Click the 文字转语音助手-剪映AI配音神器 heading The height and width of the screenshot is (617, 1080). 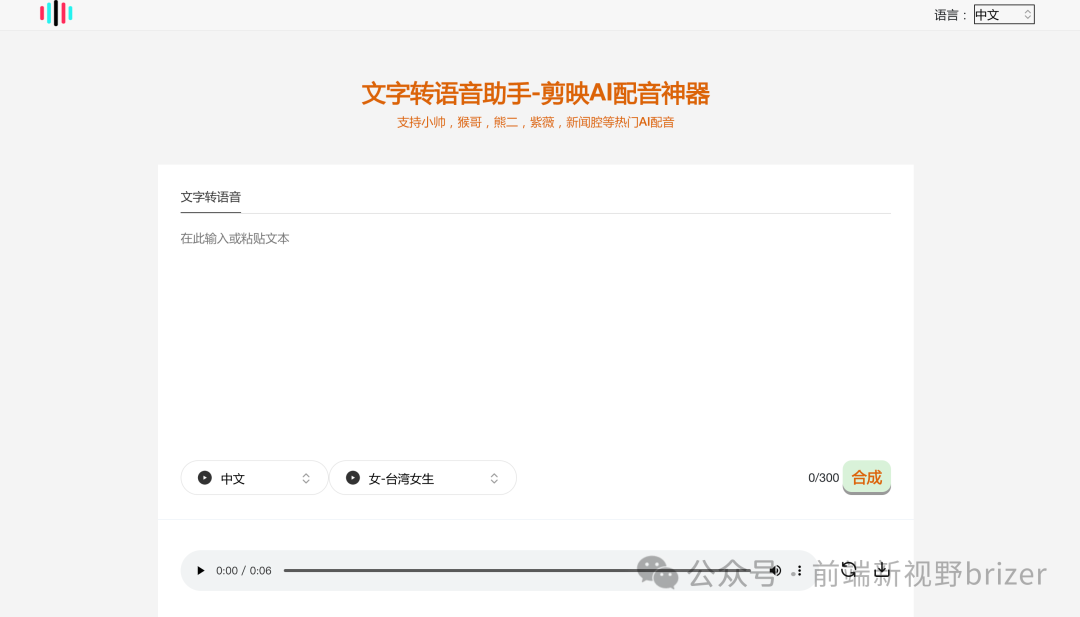(x=535, y=94)
